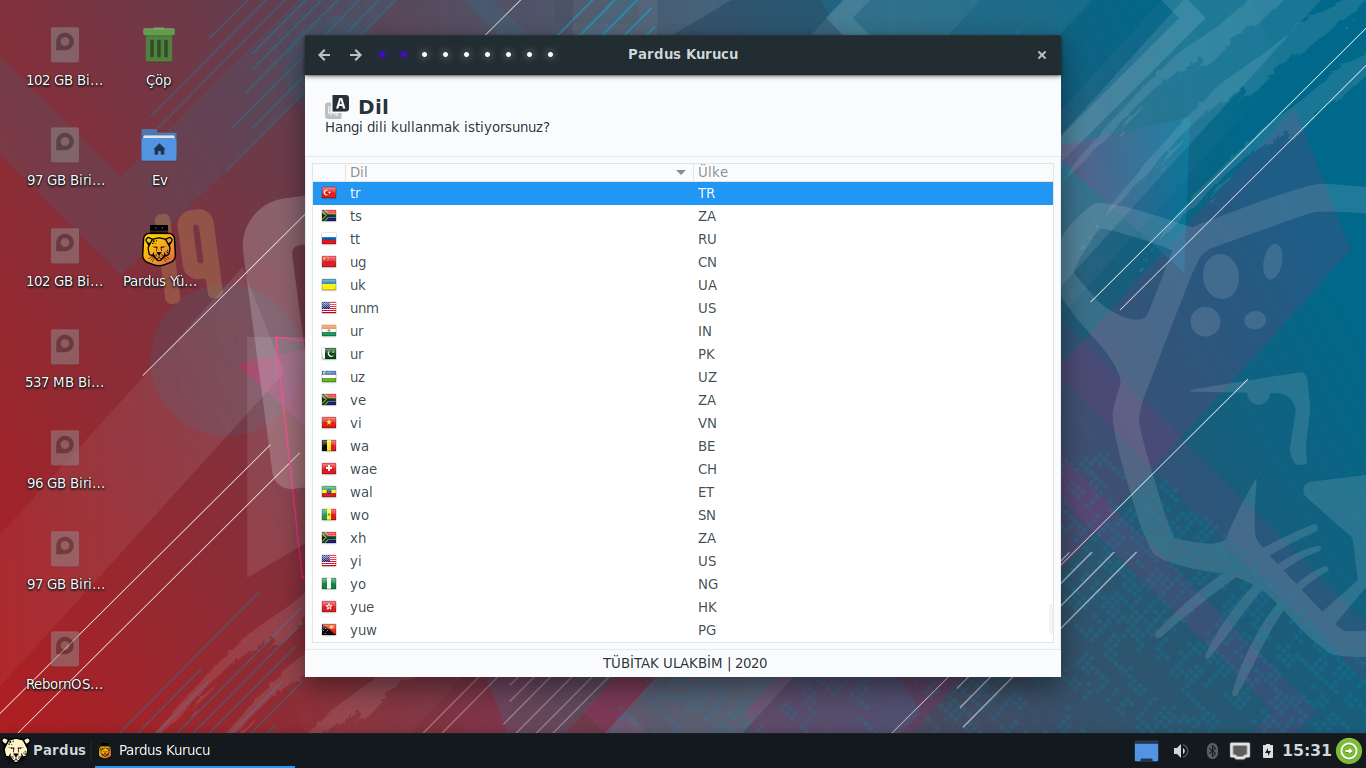Click the language list vertical scrollbar

[x=1050, y=618]
